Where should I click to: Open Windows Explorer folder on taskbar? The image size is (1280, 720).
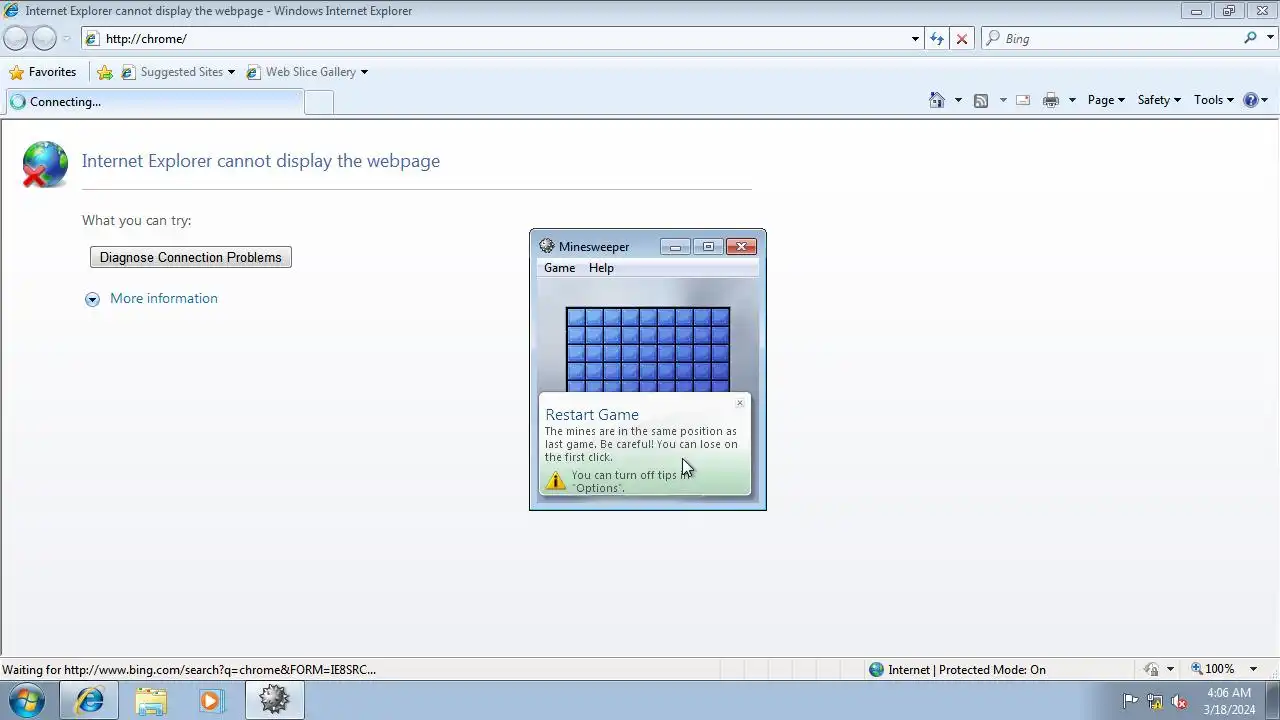coord(151,700)
